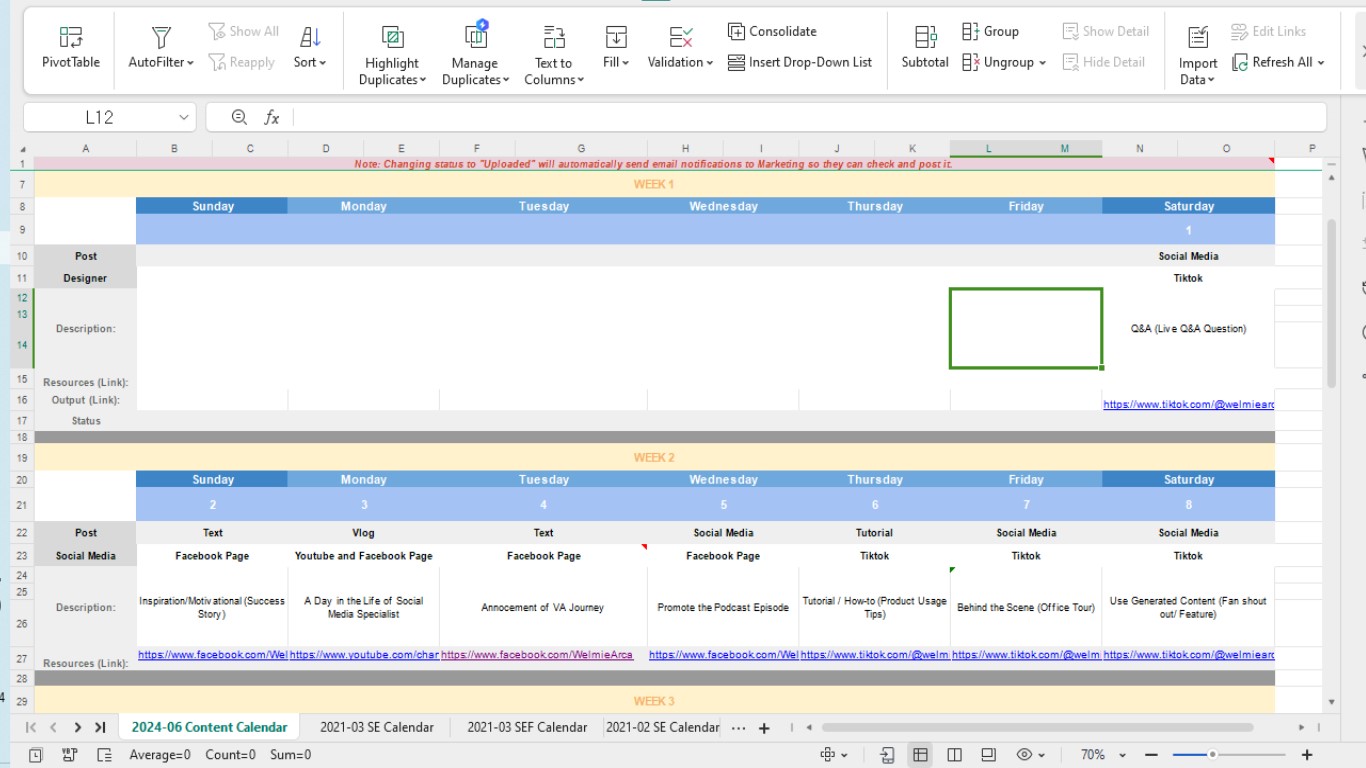Expand Text to Columns dropdown arrow

click(580, 80)
